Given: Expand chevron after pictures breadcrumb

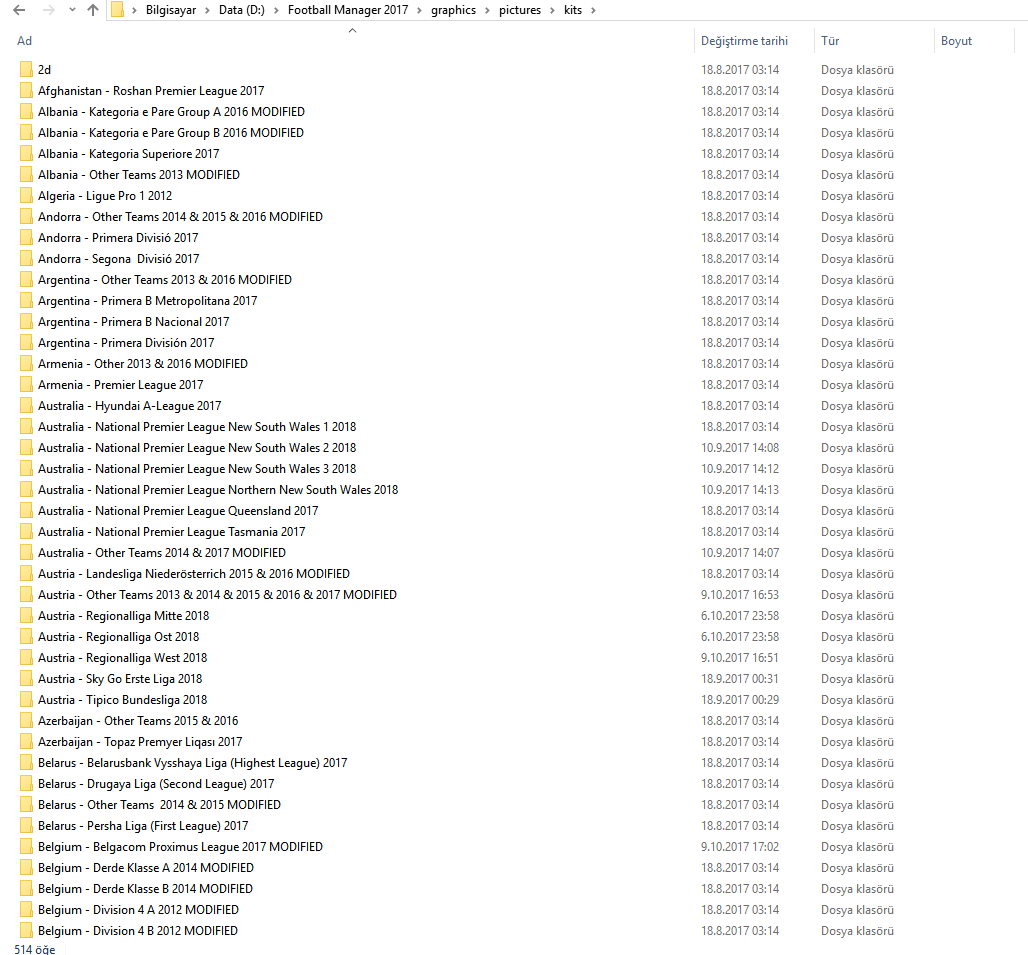Looking at the screenshot, I should [553, 10].
